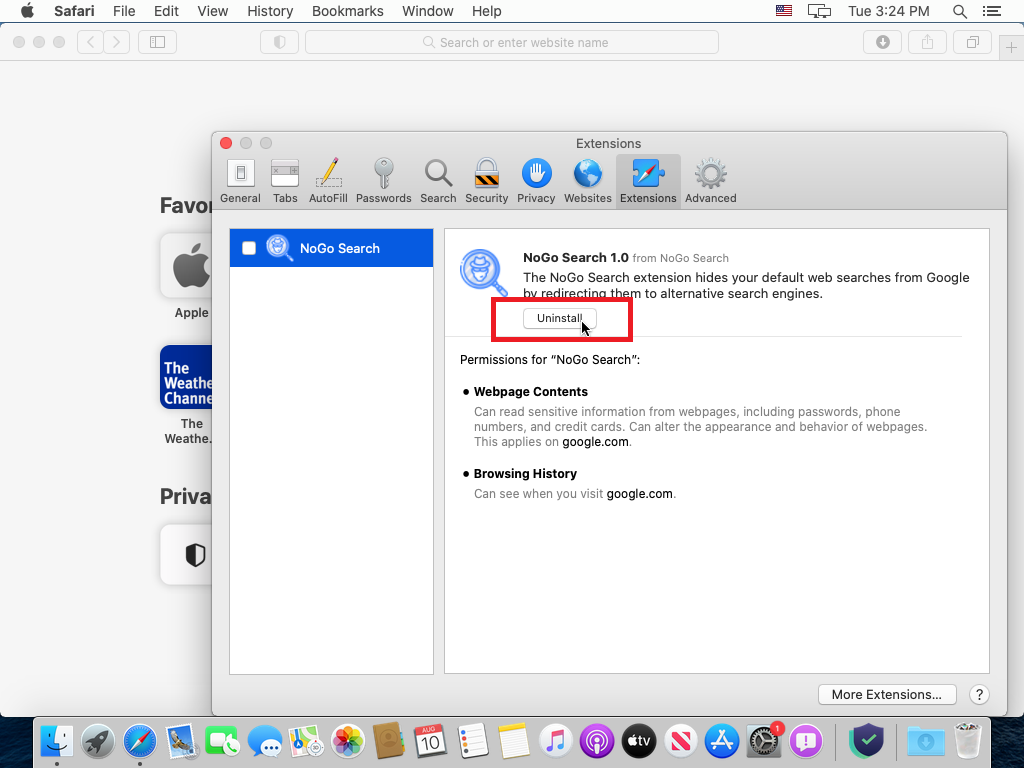The image size is (1024, 768).
Task: Switch to Search preferences pane
Action: click(438, 182)
